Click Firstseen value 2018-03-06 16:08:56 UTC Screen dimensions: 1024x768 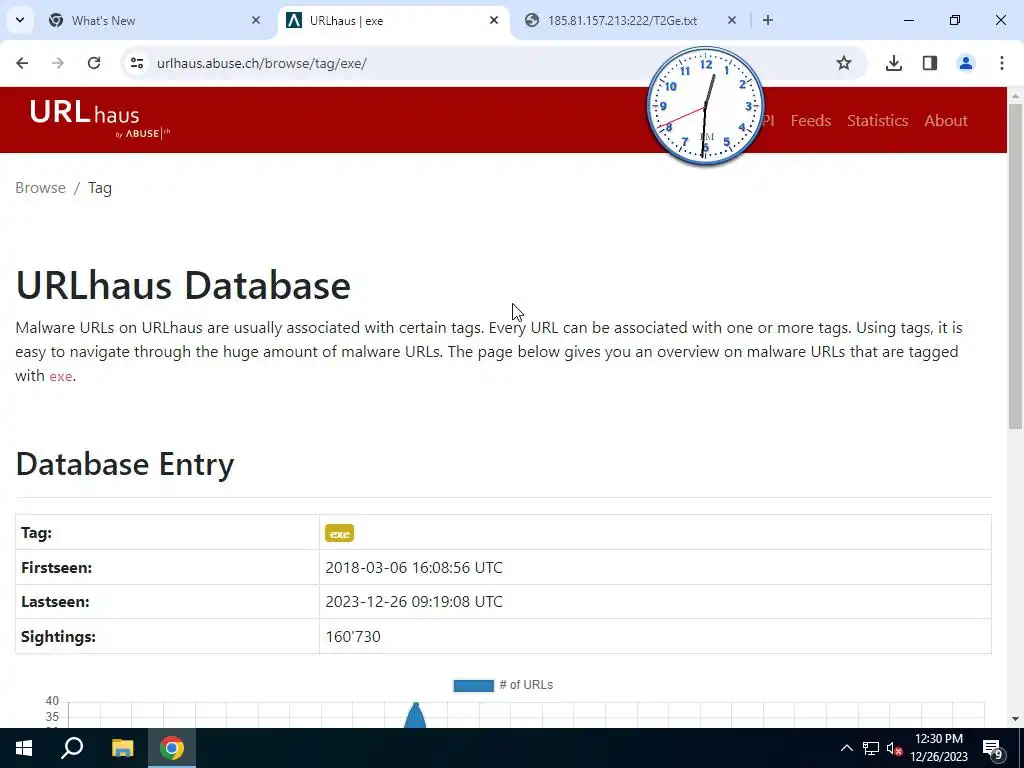[414, 568]
